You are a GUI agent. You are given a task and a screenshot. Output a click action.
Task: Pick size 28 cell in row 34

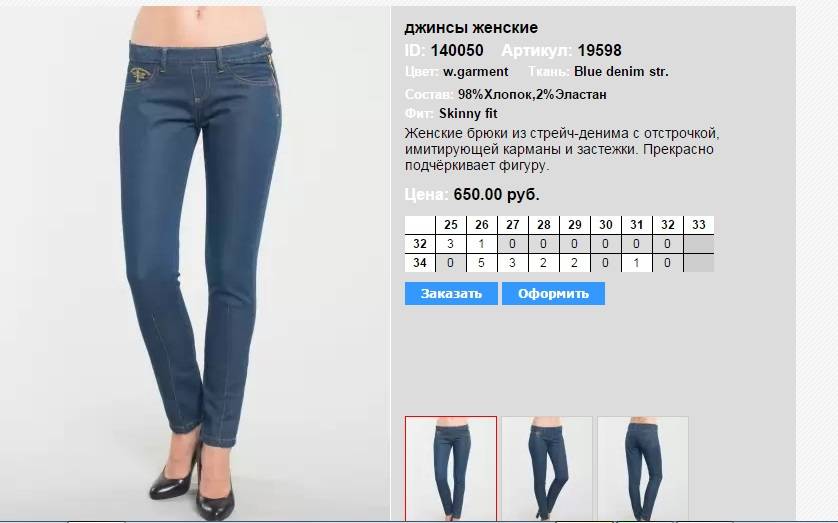click(544, 263)
